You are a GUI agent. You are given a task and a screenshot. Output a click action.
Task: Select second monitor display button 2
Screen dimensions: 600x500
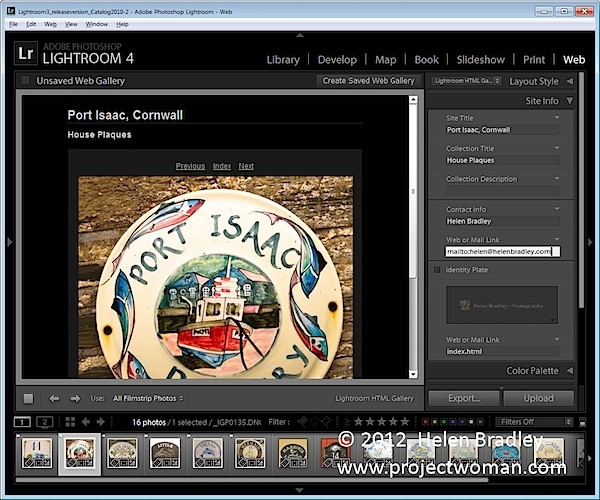pyautogui.click(x=44, y=422)
